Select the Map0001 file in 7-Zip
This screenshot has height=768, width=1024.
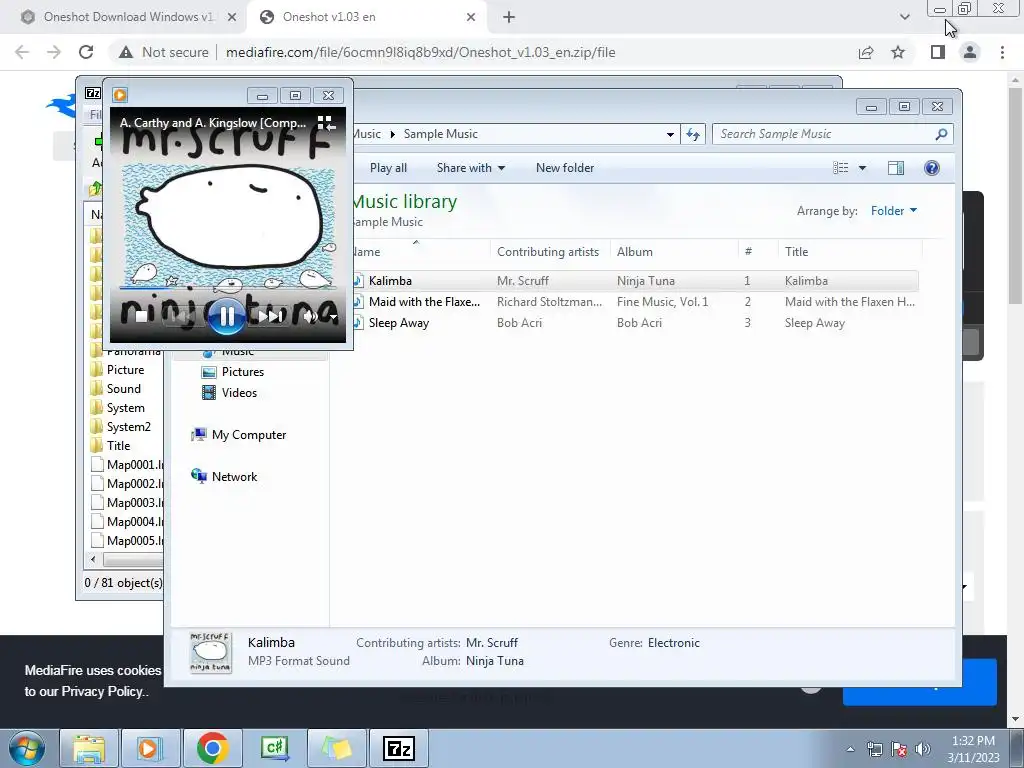coord(127,464)
